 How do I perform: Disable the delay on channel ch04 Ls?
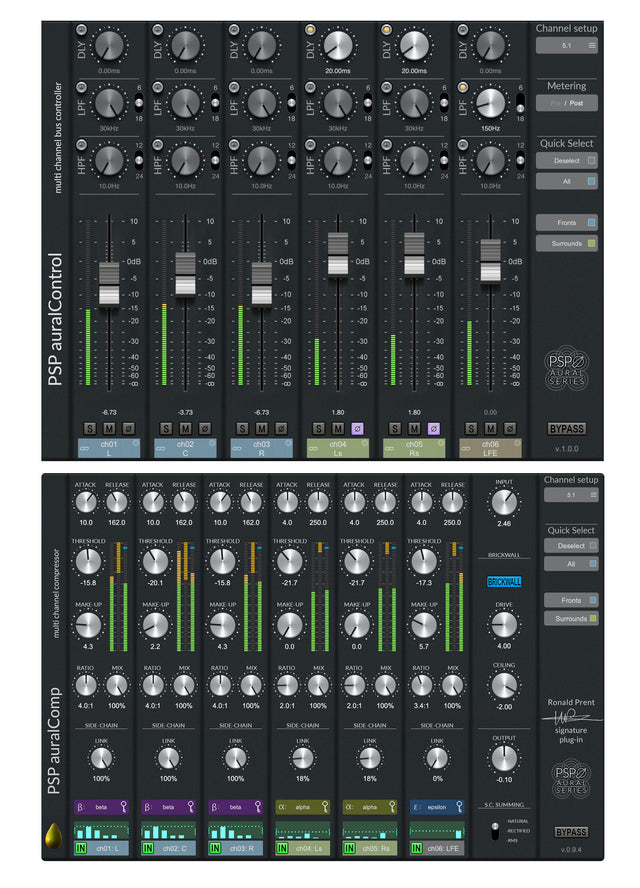pyautogui.click(x=312, y=30)
